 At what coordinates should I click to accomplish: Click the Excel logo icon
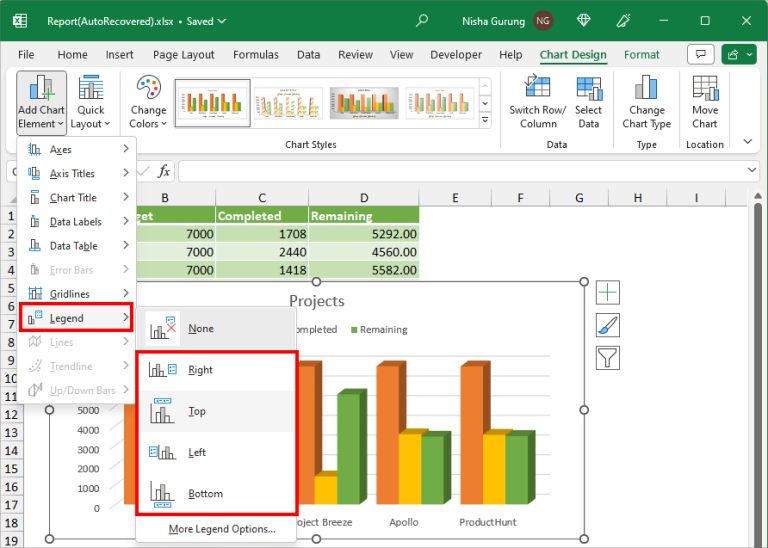click(20, 21)
